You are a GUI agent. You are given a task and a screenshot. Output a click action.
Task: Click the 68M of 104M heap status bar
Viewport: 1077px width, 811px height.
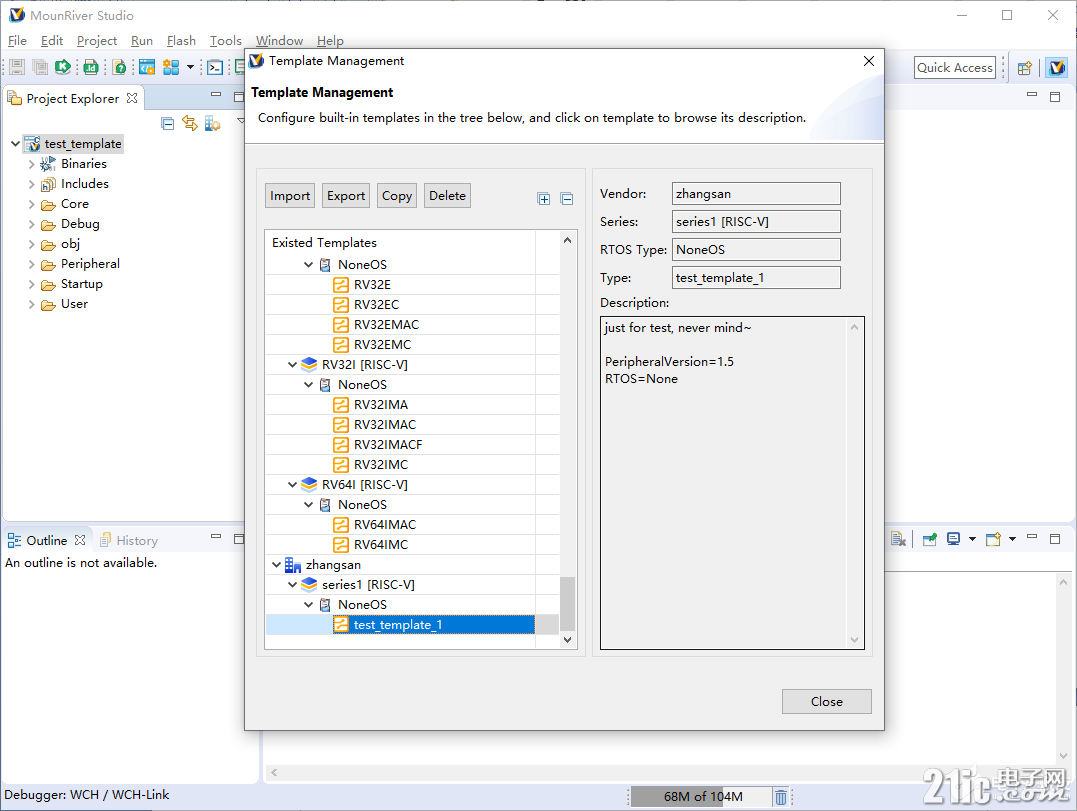pos(702,797)
